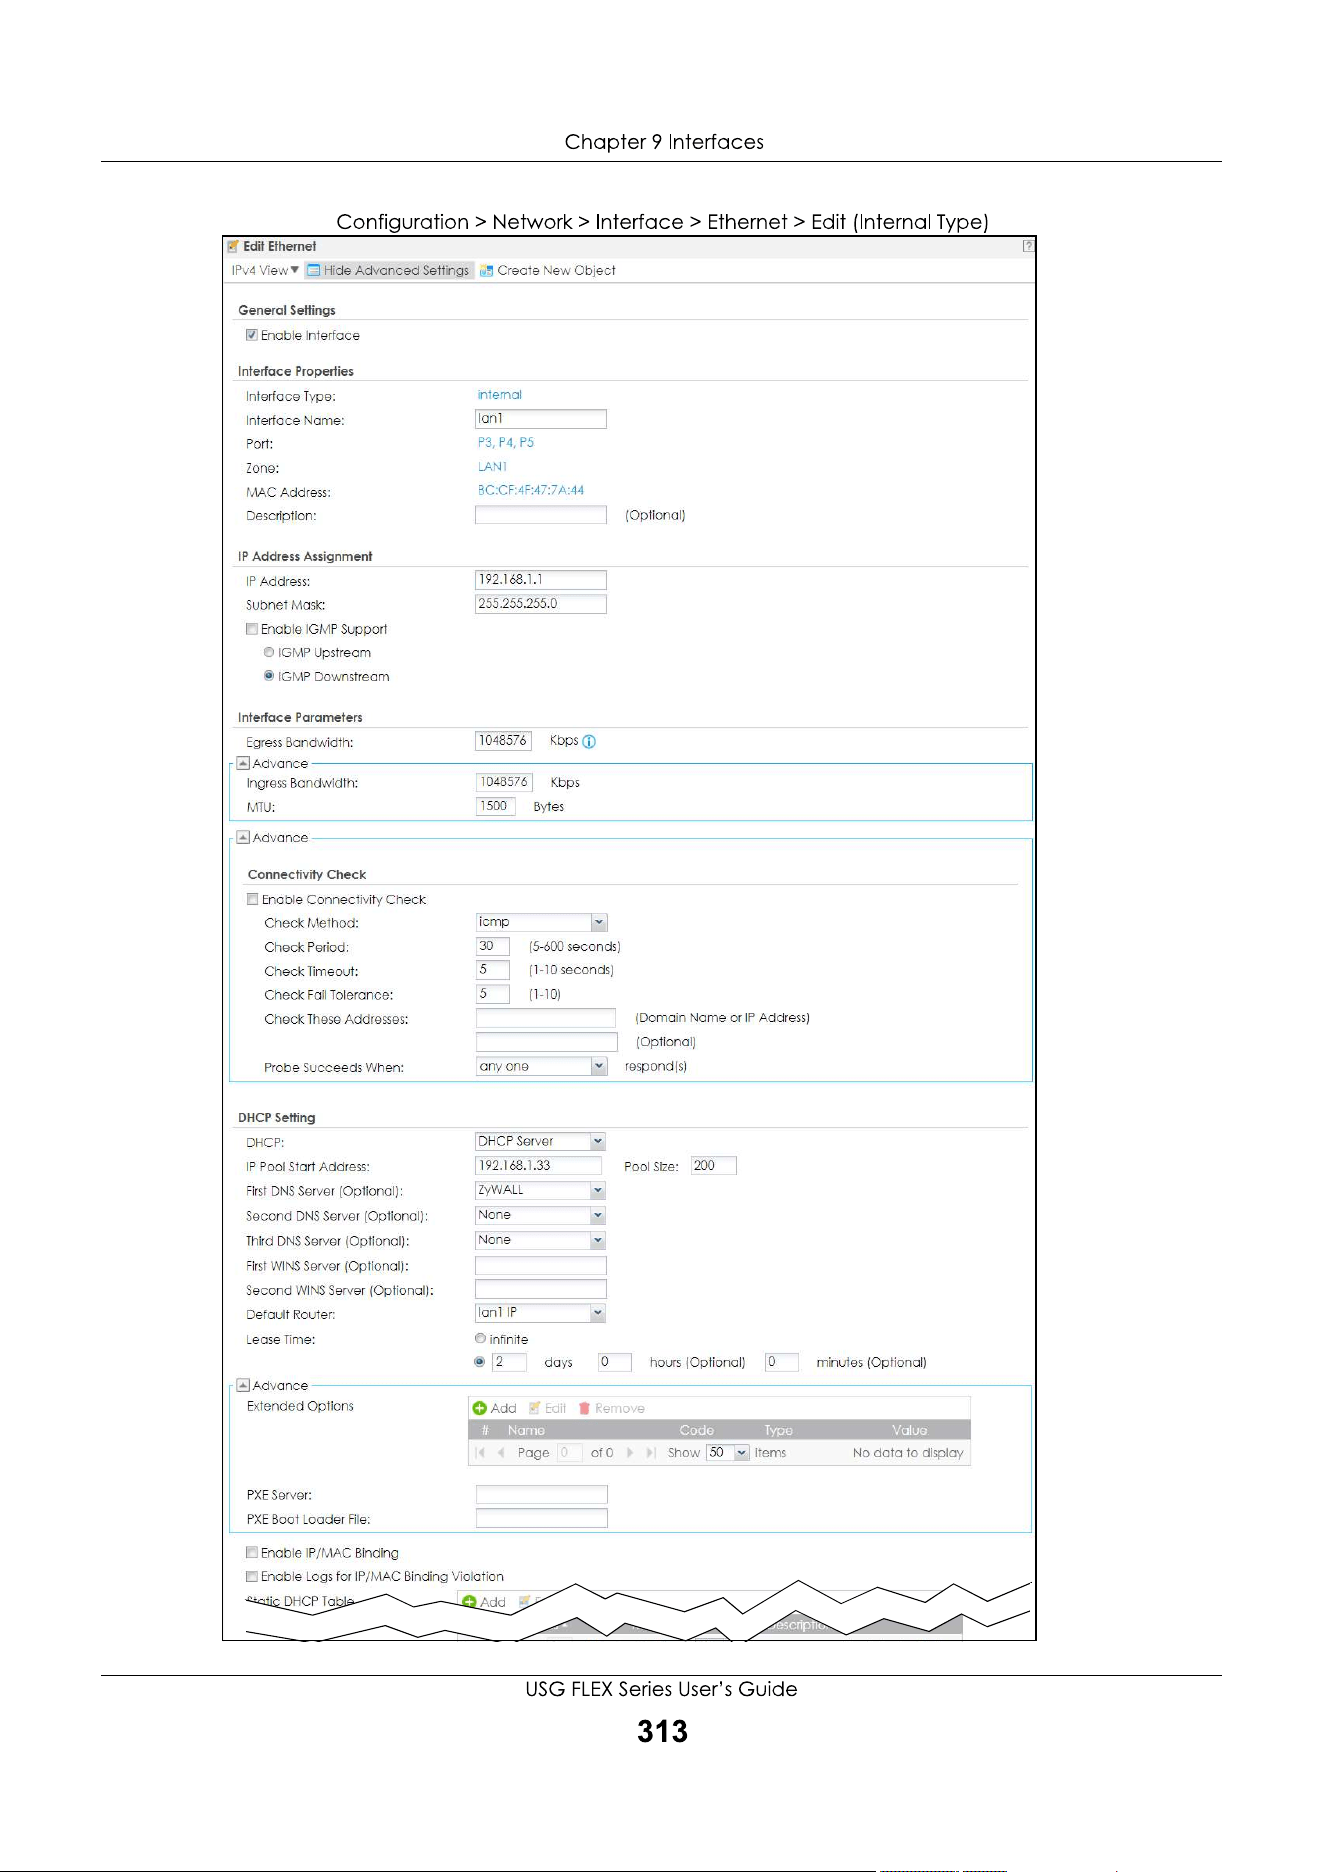1324x1872 pixels.
Task: Go to first page of Extended Options
Action: pyautogui.click(x=481, y=1453)
